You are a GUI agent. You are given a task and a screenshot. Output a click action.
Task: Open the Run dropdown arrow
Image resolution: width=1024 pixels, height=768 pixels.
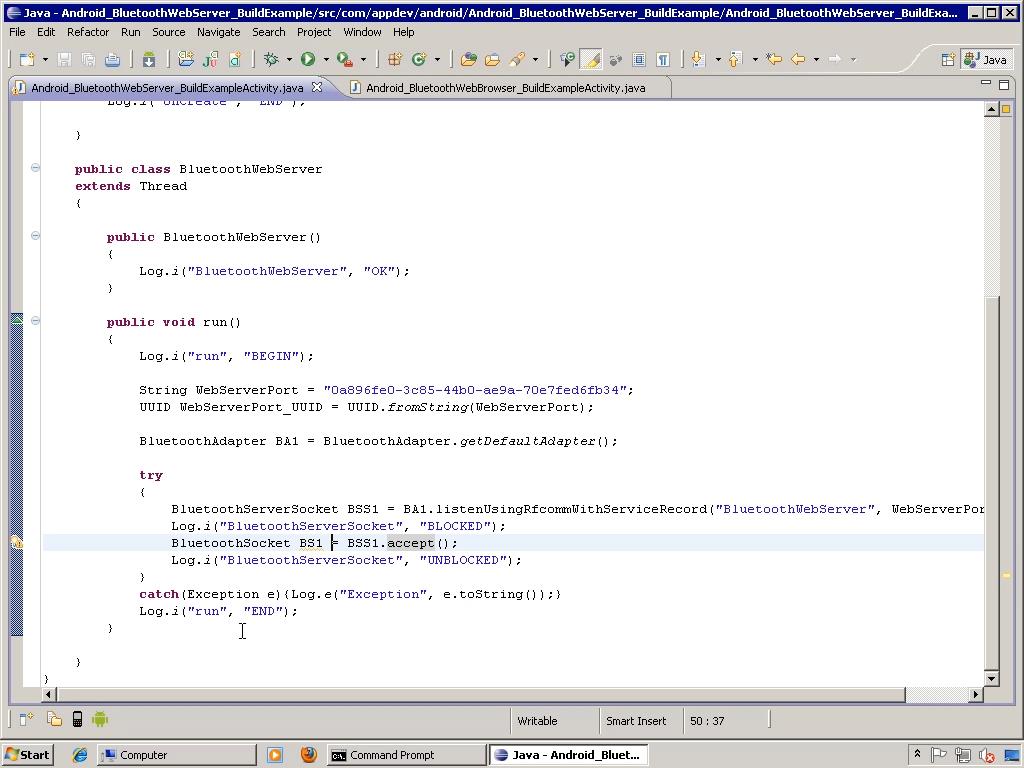(x=326, y=59)
